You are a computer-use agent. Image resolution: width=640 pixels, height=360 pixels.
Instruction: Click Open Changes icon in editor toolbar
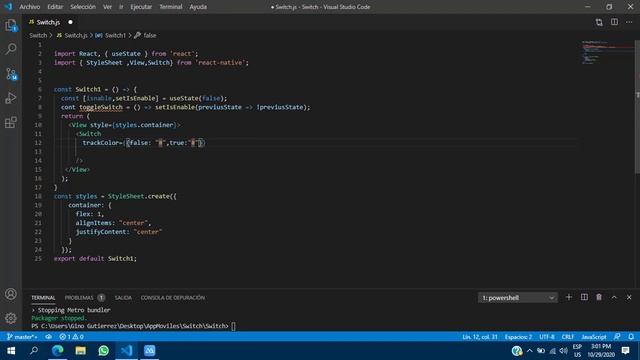click(x=599, y=22)
